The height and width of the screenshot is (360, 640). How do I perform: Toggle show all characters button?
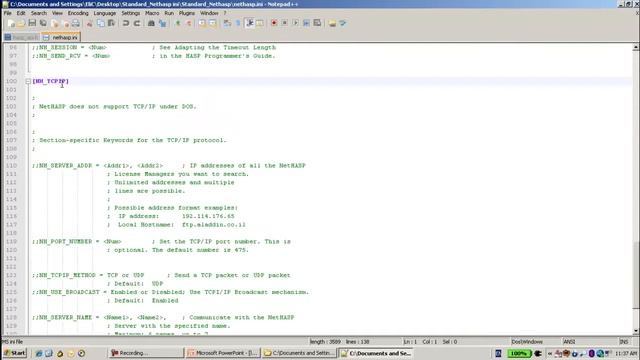[238, 23]
